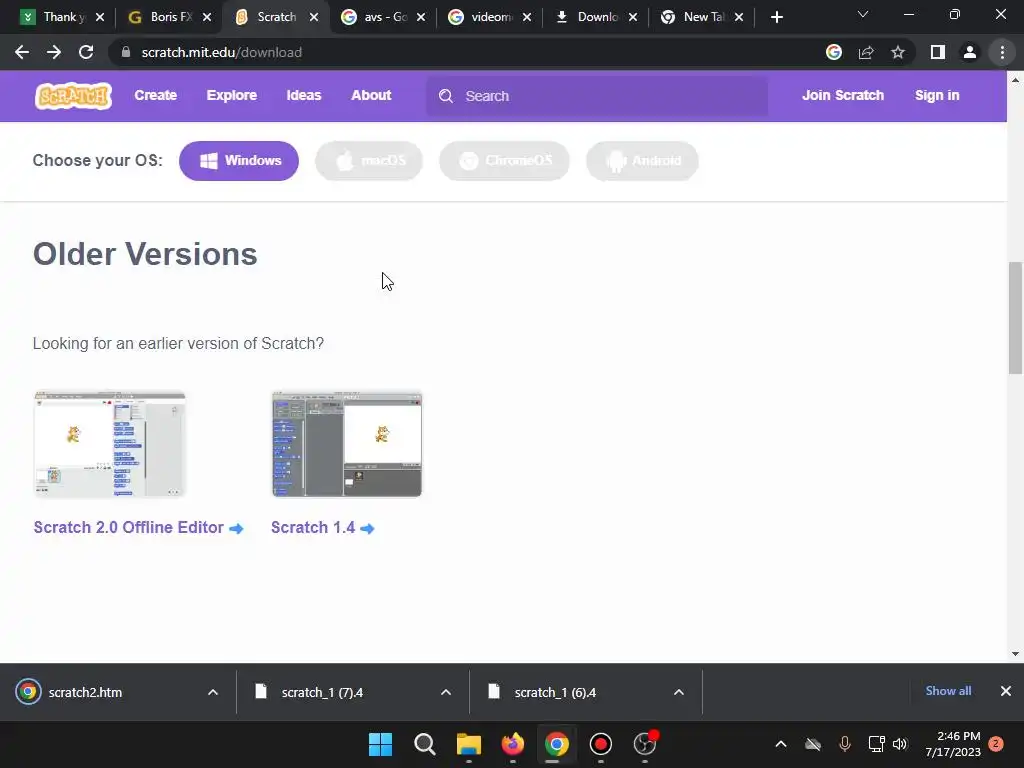The height and width of the screenshot is (768, 1024).
Task: Expand options for scratch_1 (7).4 download
Action: [x=446, y=692]
